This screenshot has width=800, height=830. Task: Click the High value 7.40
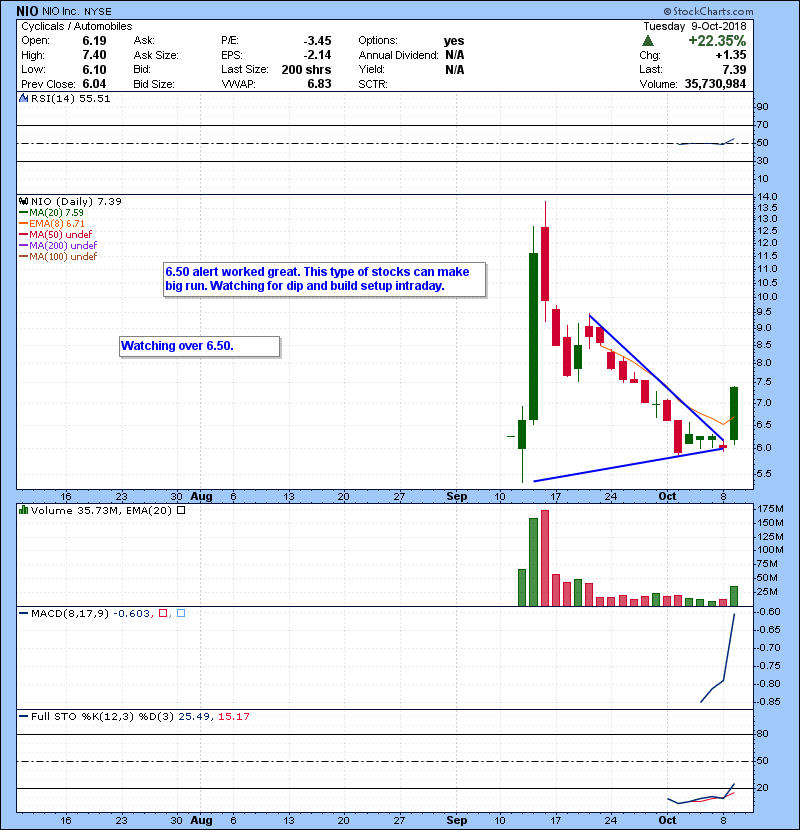[94, 55]
